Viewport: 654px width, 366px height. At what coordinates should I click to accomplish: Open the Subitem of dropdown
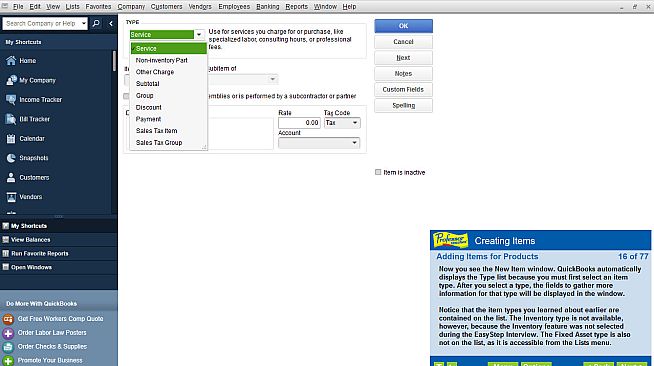[272, 79]
